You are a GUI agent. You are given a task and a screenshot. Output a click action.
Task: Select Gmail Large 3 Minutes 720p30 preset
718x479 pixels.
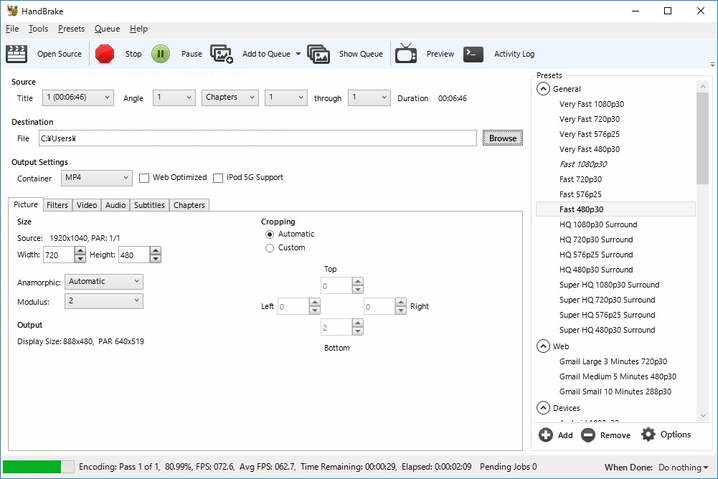(613, 361)
